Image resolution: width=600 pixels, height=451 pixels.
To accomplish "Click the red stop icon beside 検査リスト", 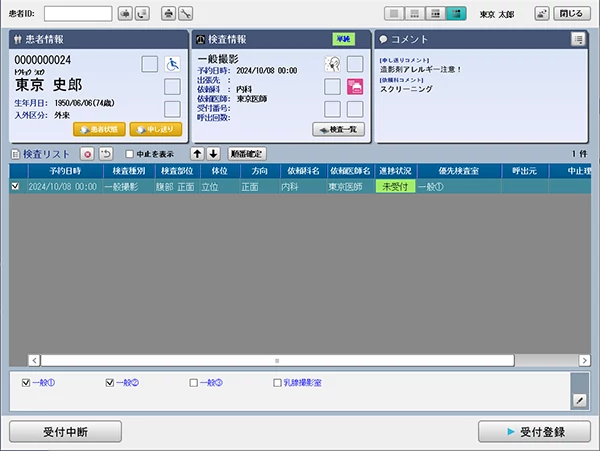I will [x=88, y=154].
